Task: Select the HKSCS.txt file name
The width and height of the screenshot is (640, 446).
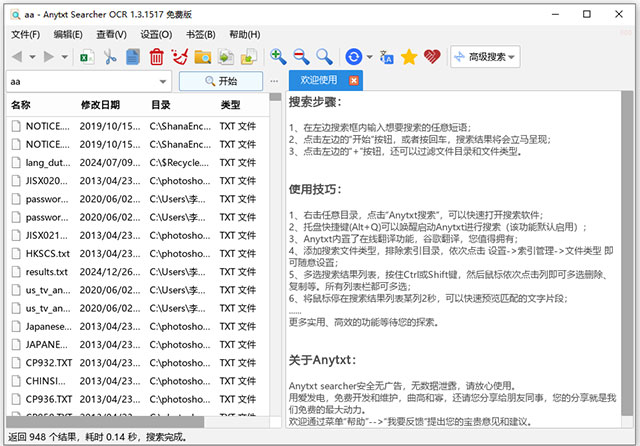Action: point(48,253)
